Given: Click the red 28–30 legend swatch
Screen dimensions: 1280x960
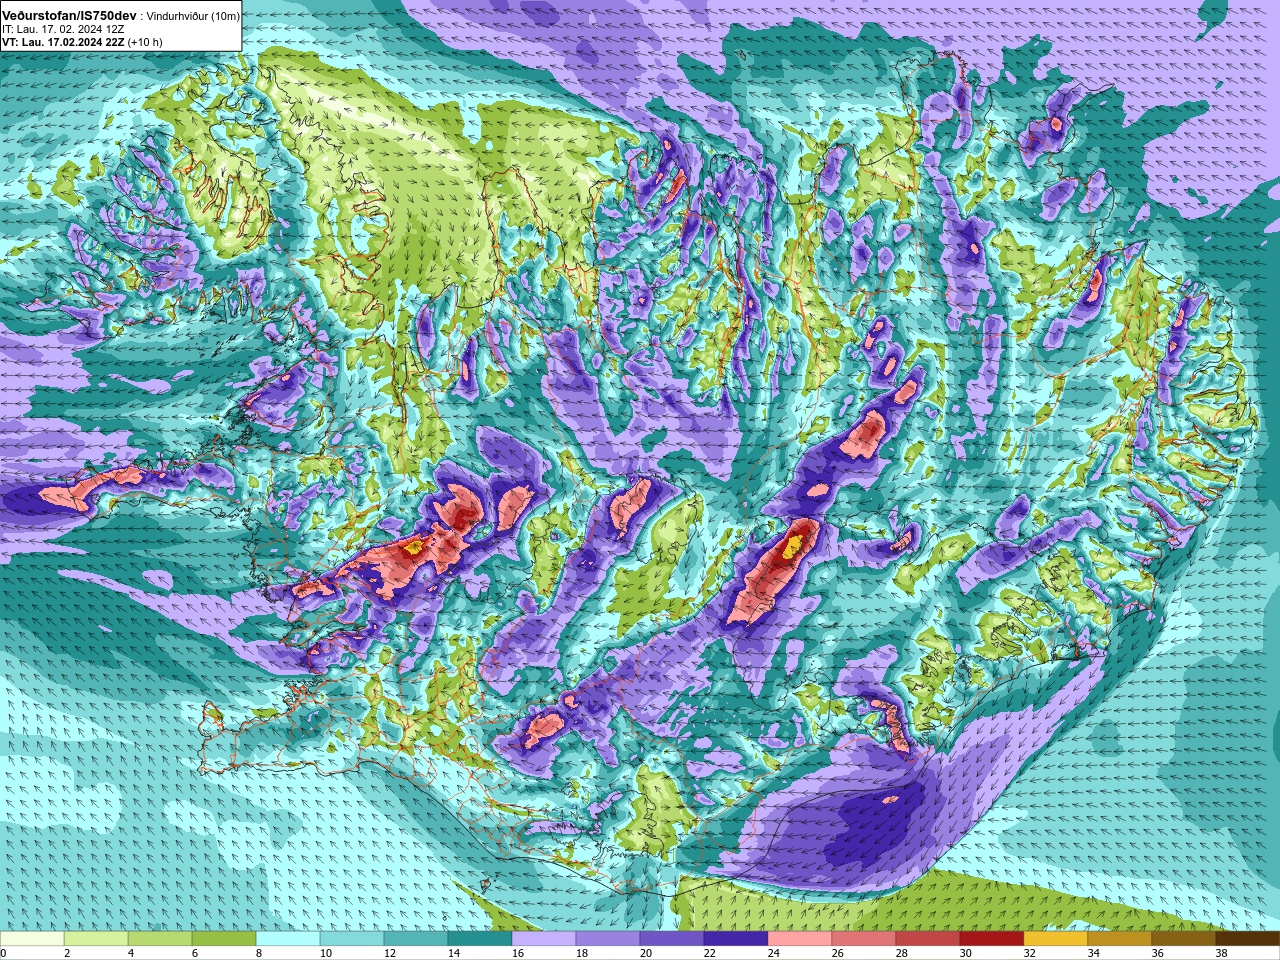Looking at the screenshot, I should 928,940.
